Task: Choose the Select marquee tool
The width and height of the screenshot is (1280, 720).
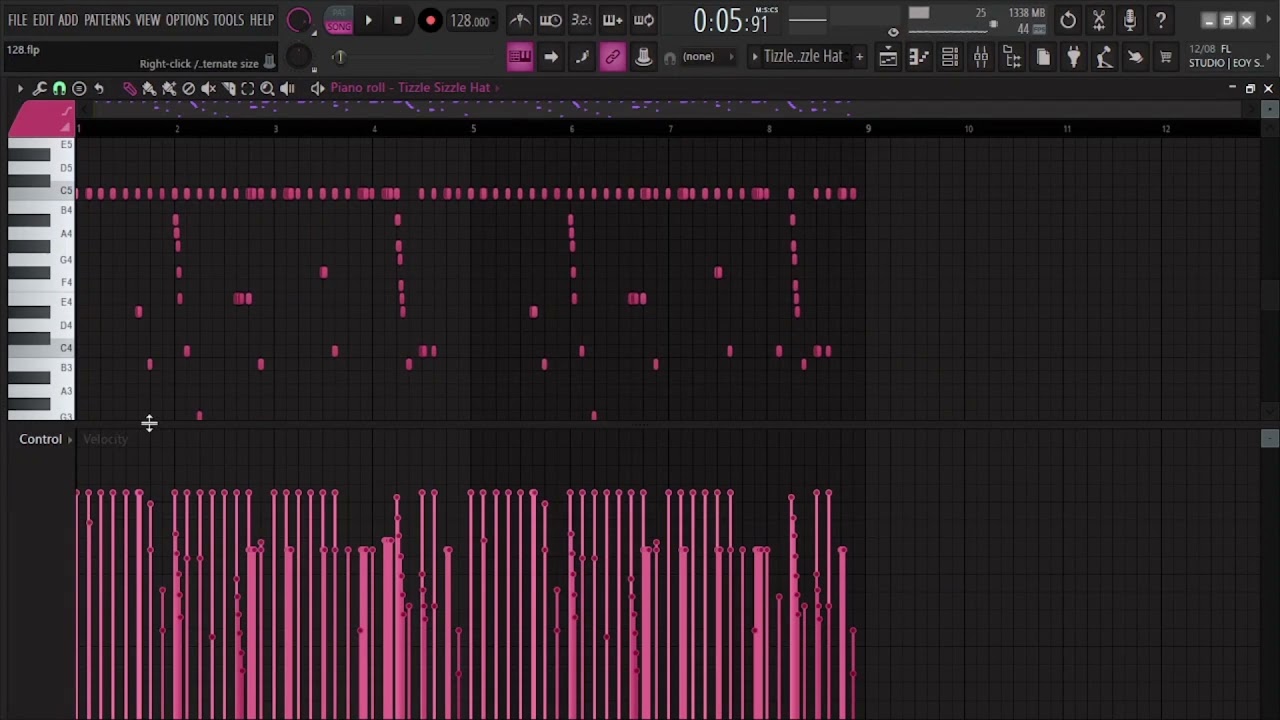Action: (248, 88)
